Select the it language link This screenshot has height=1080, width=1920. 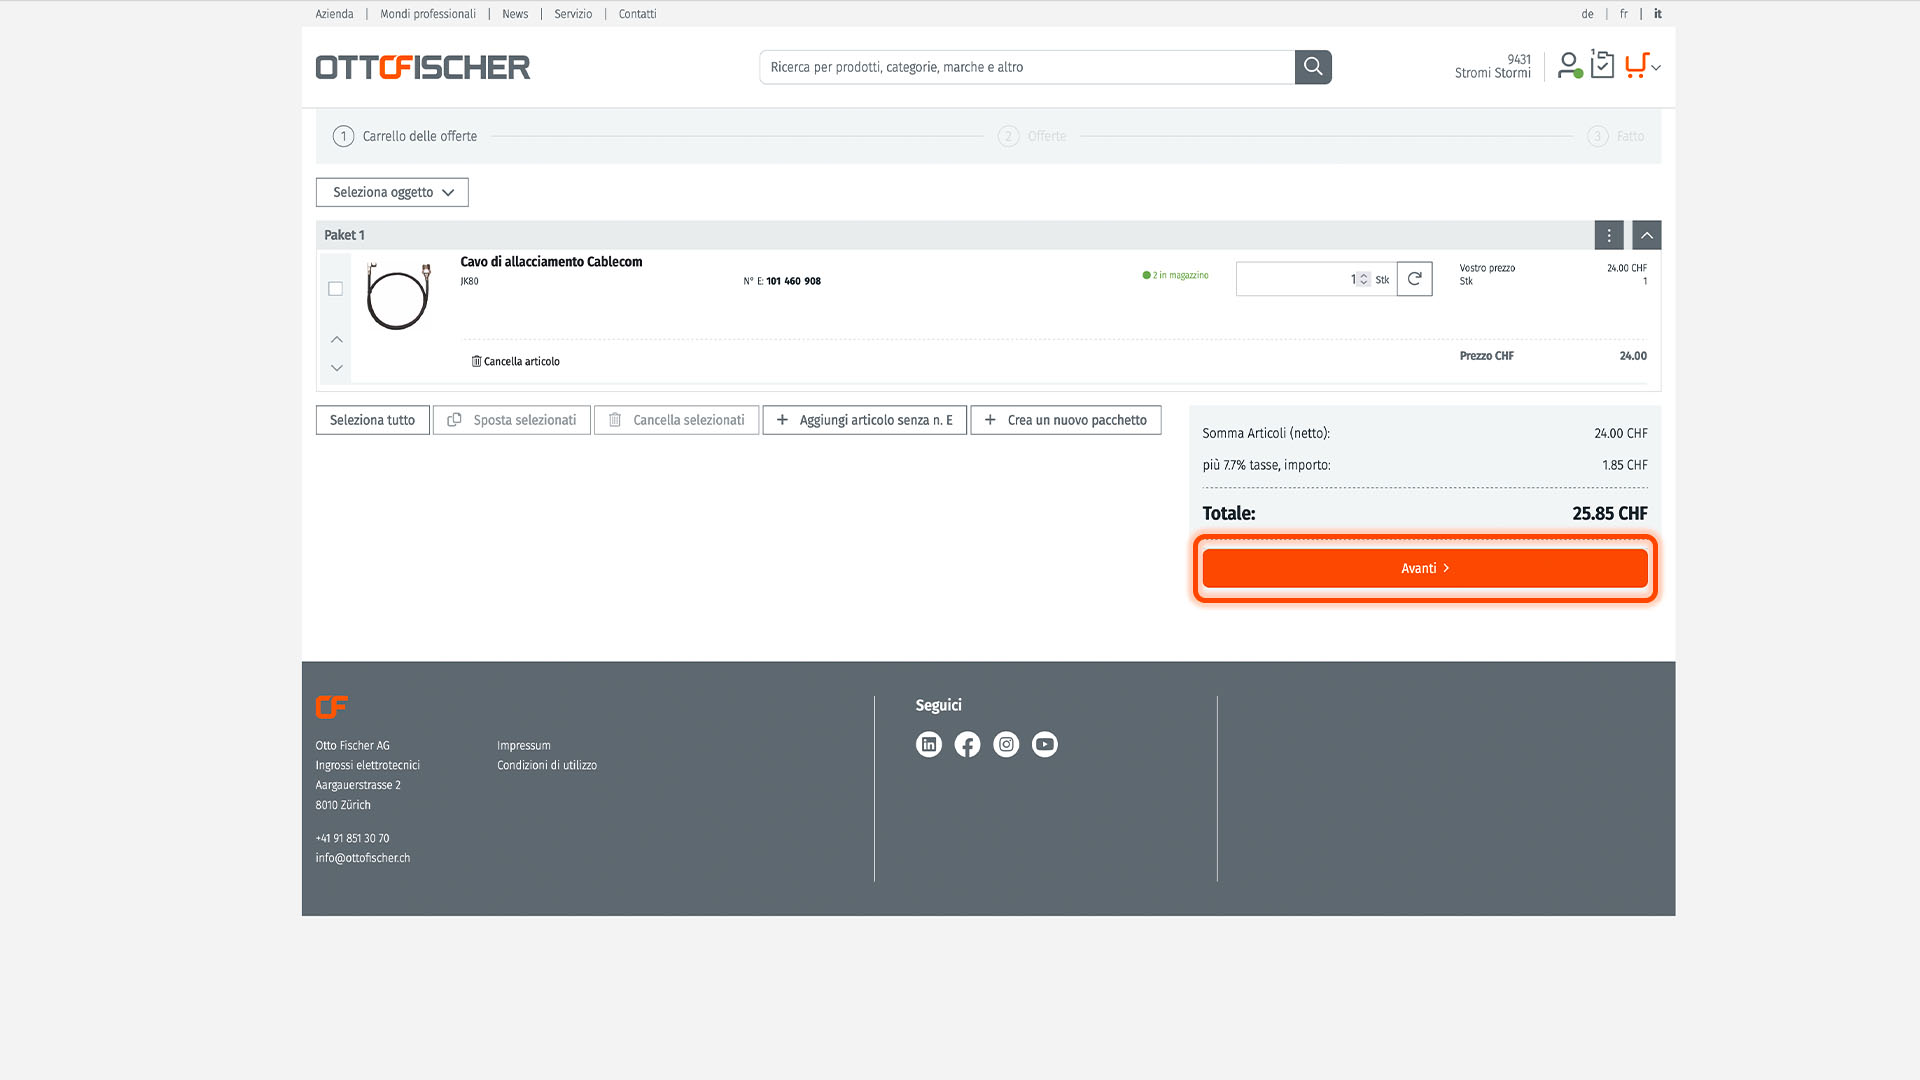tap(1658, 14)
